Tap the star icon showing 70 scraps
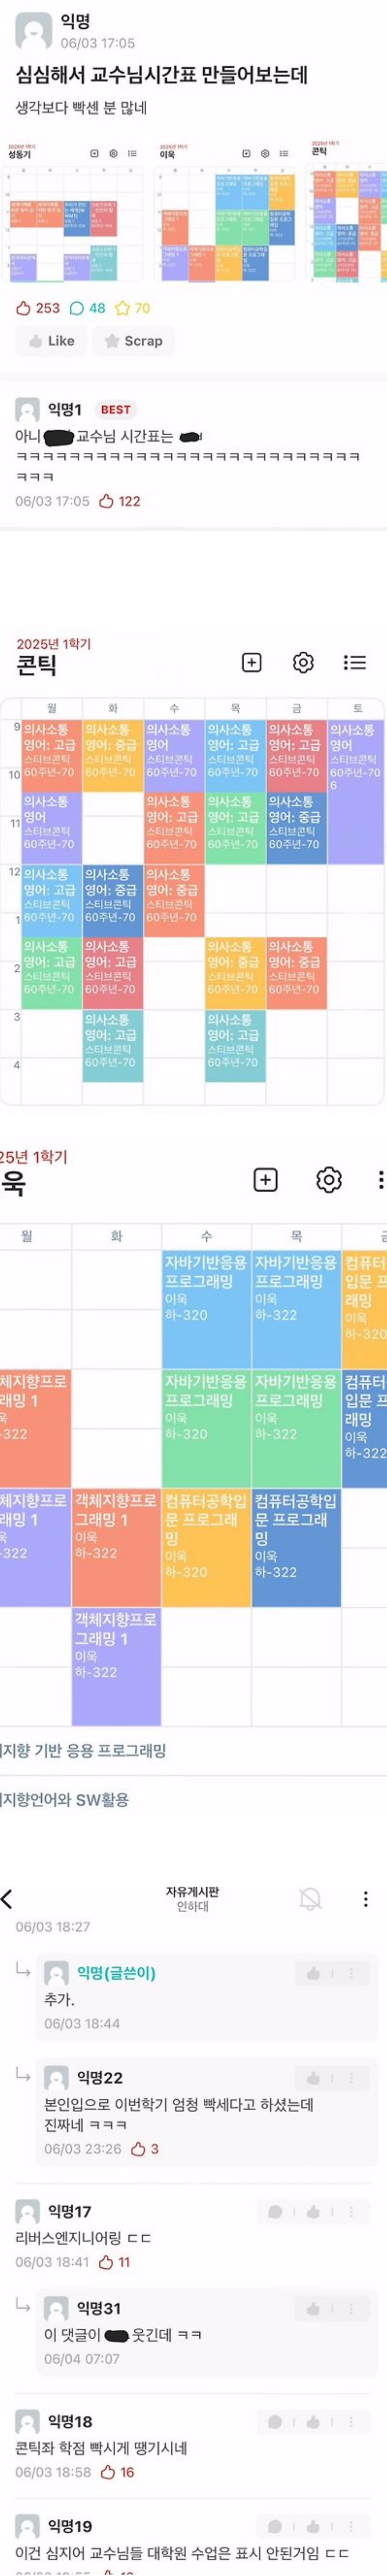Screen dimensions: 387x2576 point(122,308)
